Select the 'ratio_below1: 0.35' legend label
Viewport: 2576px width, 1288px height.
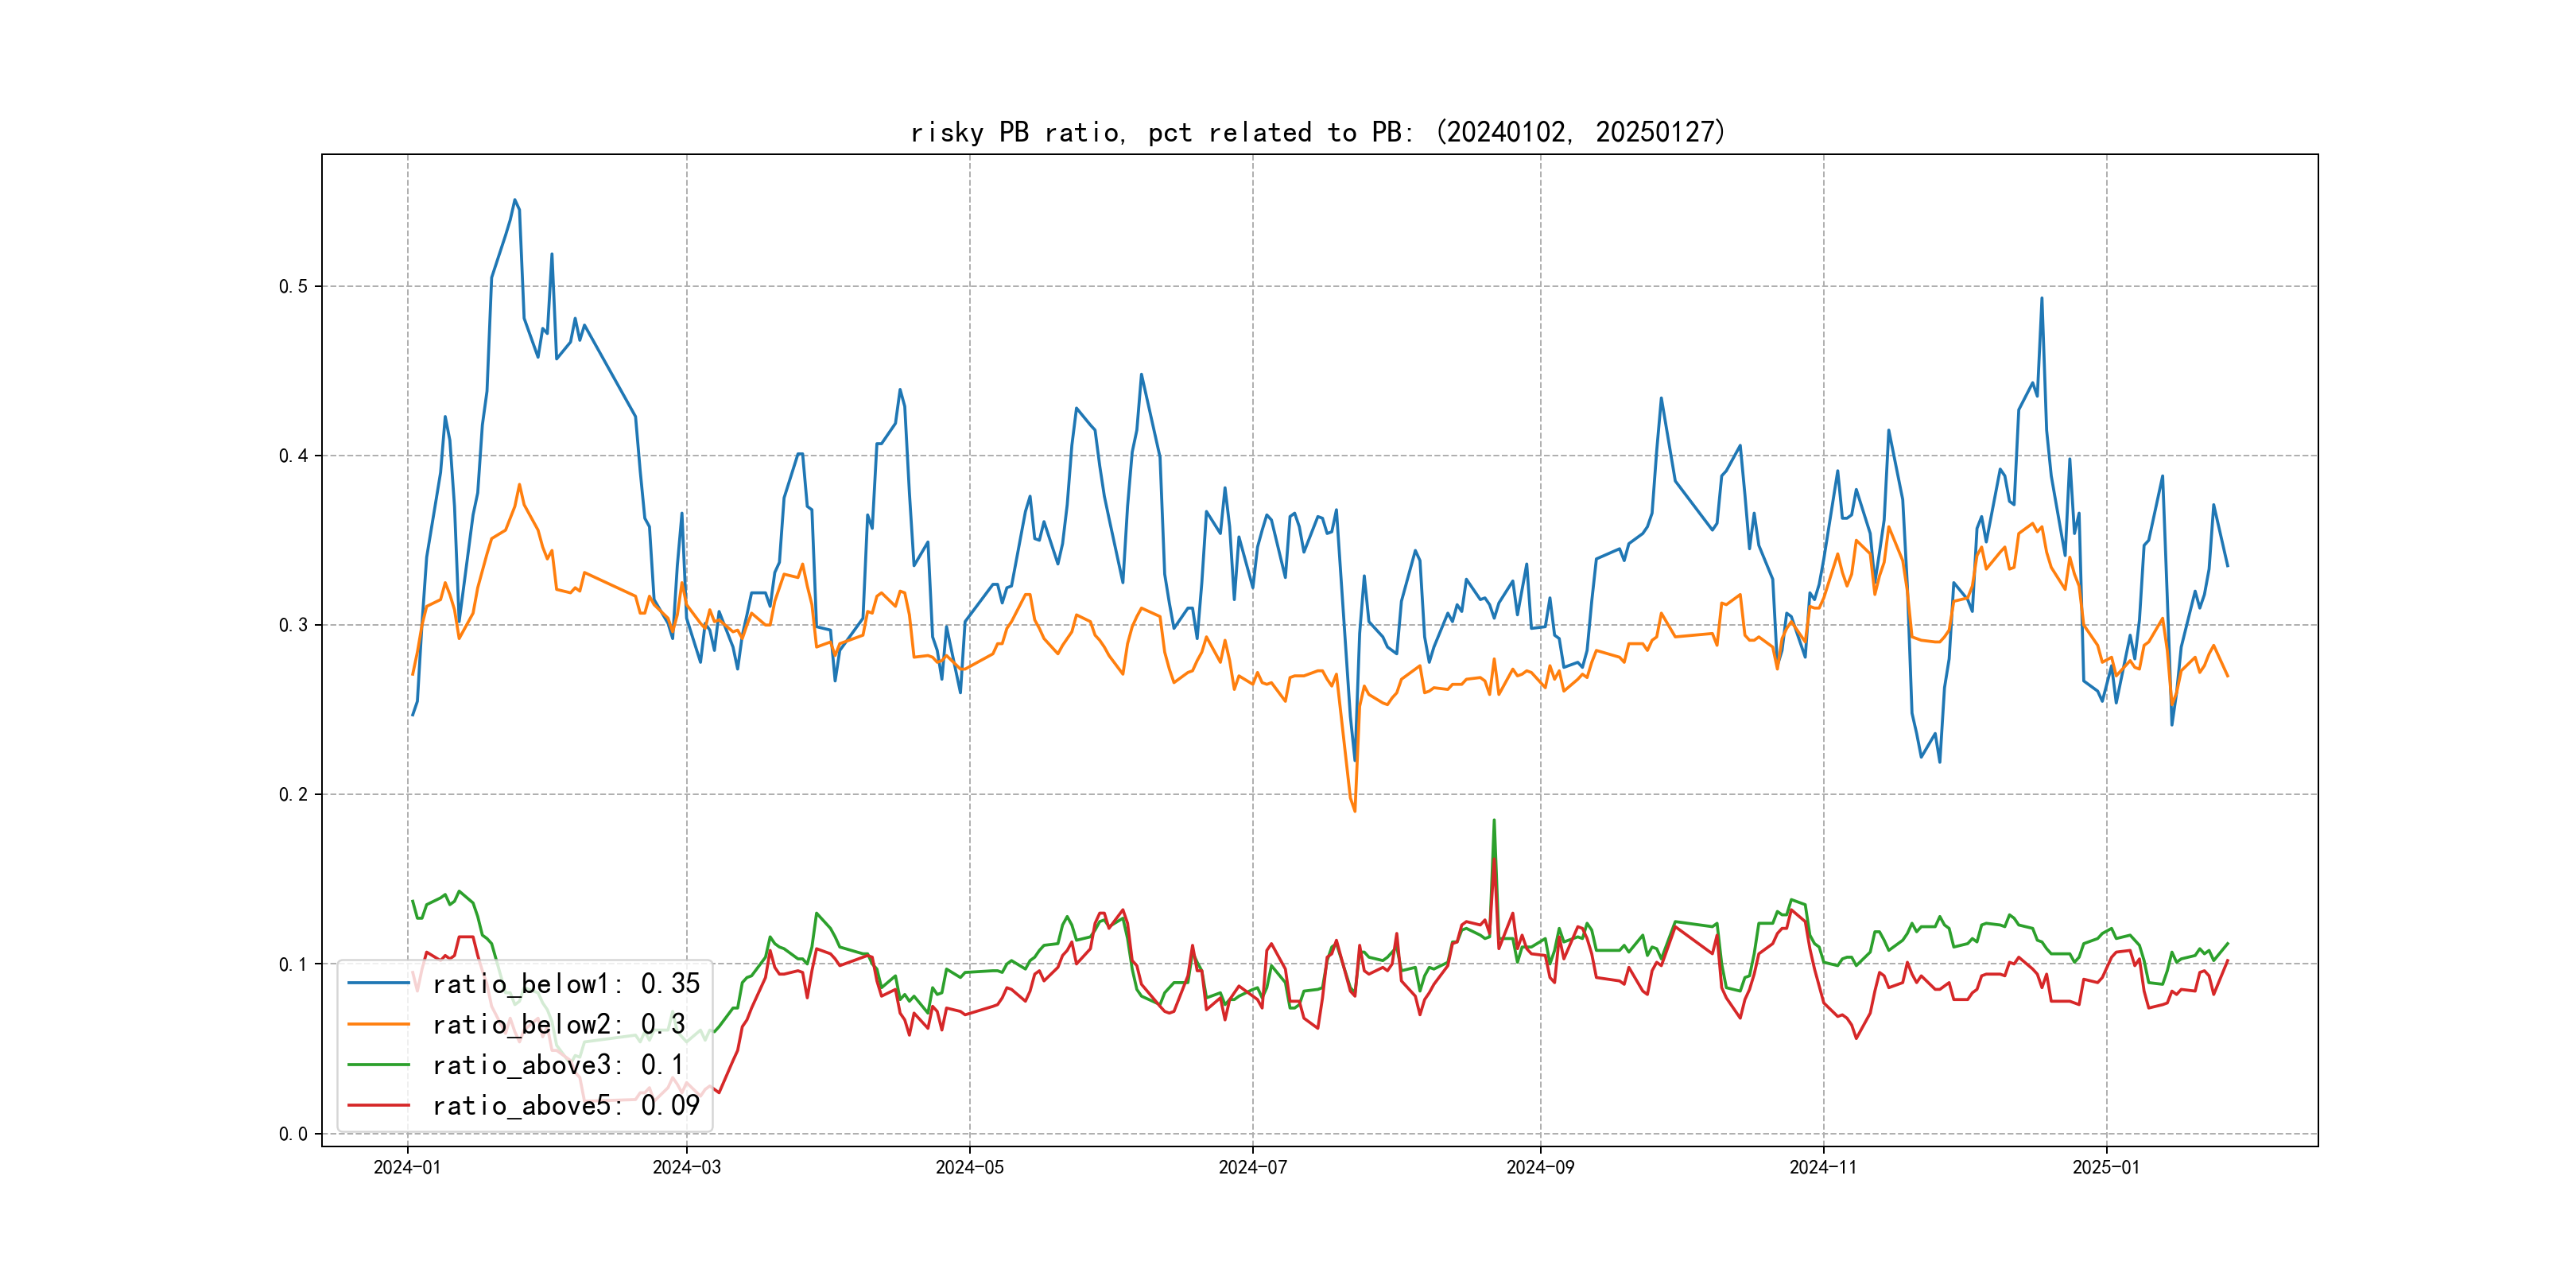tap(566, 984)
